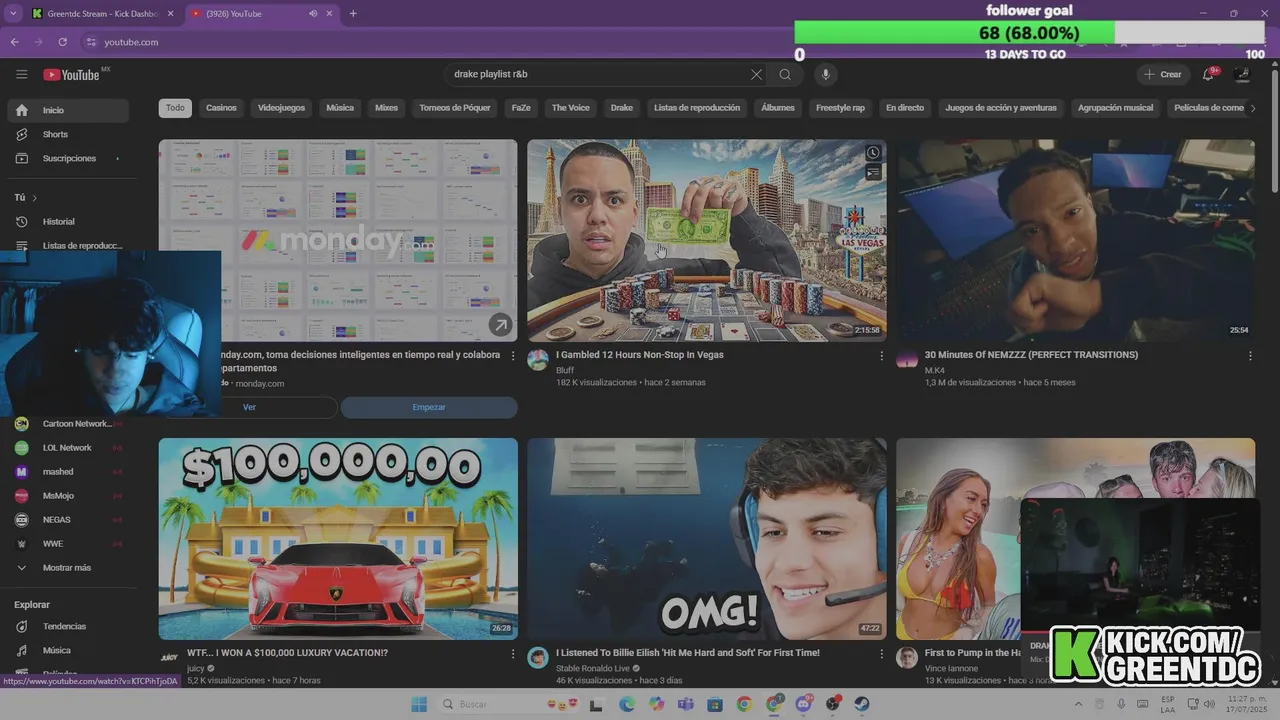Open the Windows Start menu

tap(420, 704)
